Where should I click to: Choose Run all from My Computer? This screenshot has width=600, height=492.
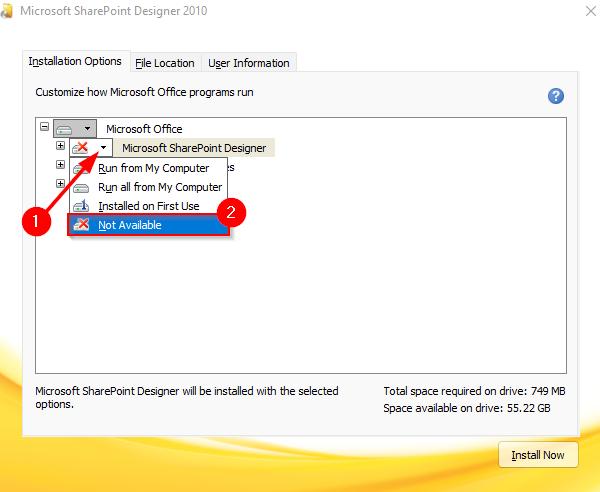click(148, 187)
